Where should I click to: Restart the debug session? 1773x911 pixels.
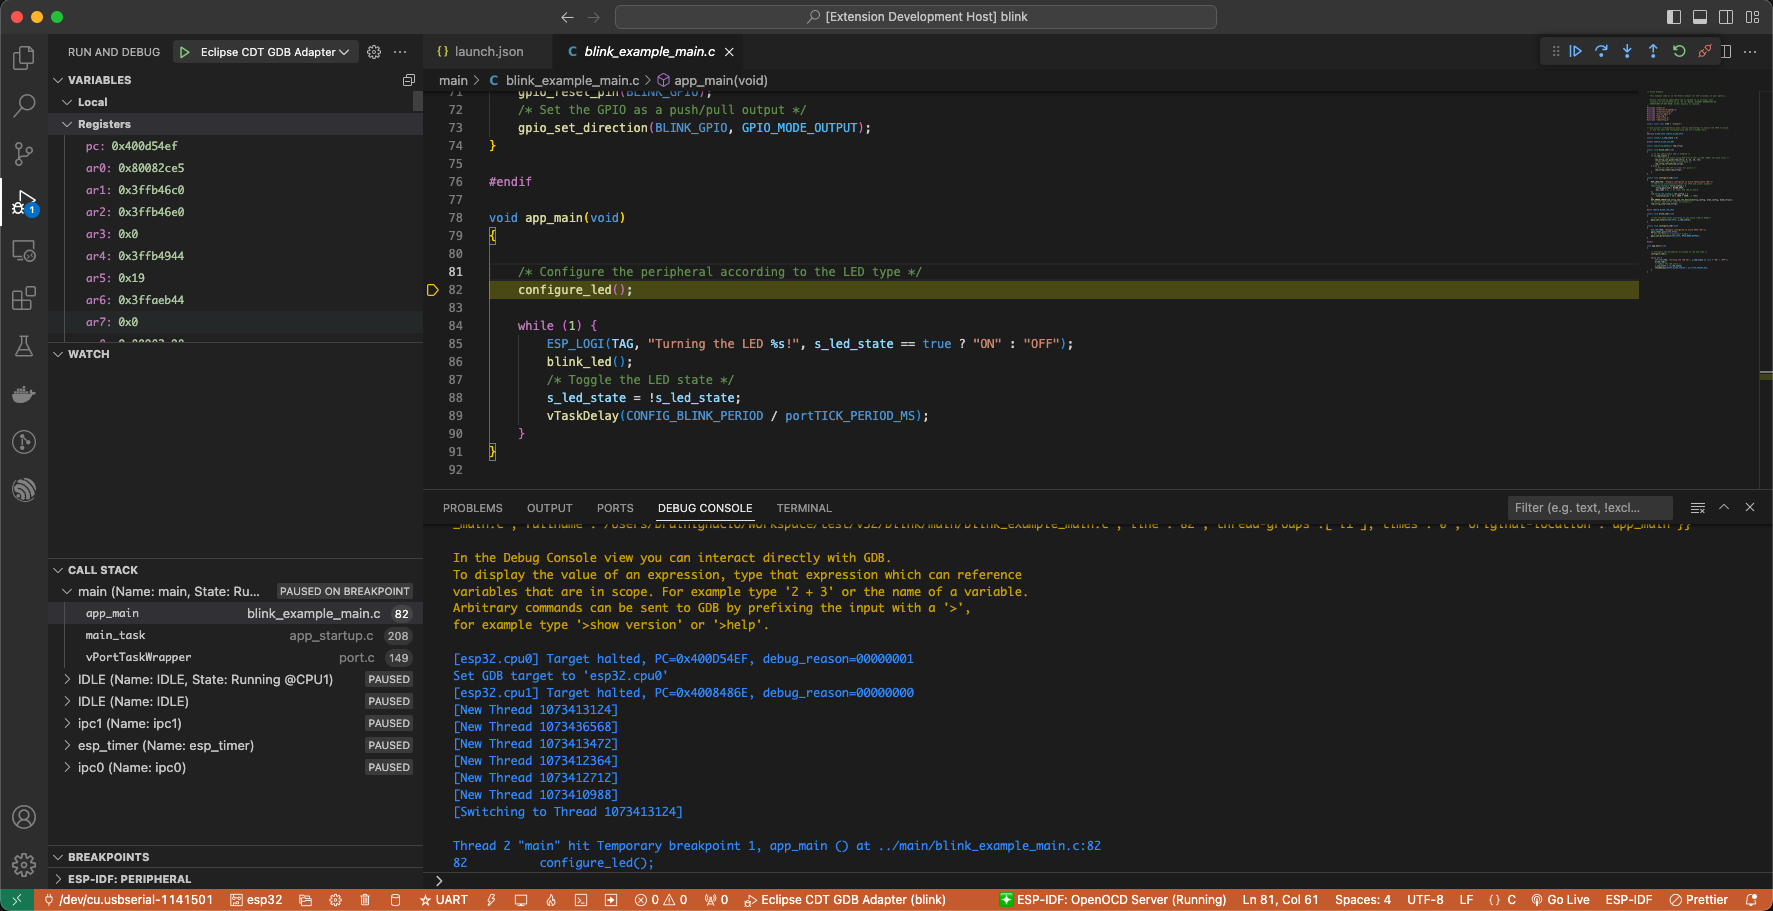[1679, 51]
